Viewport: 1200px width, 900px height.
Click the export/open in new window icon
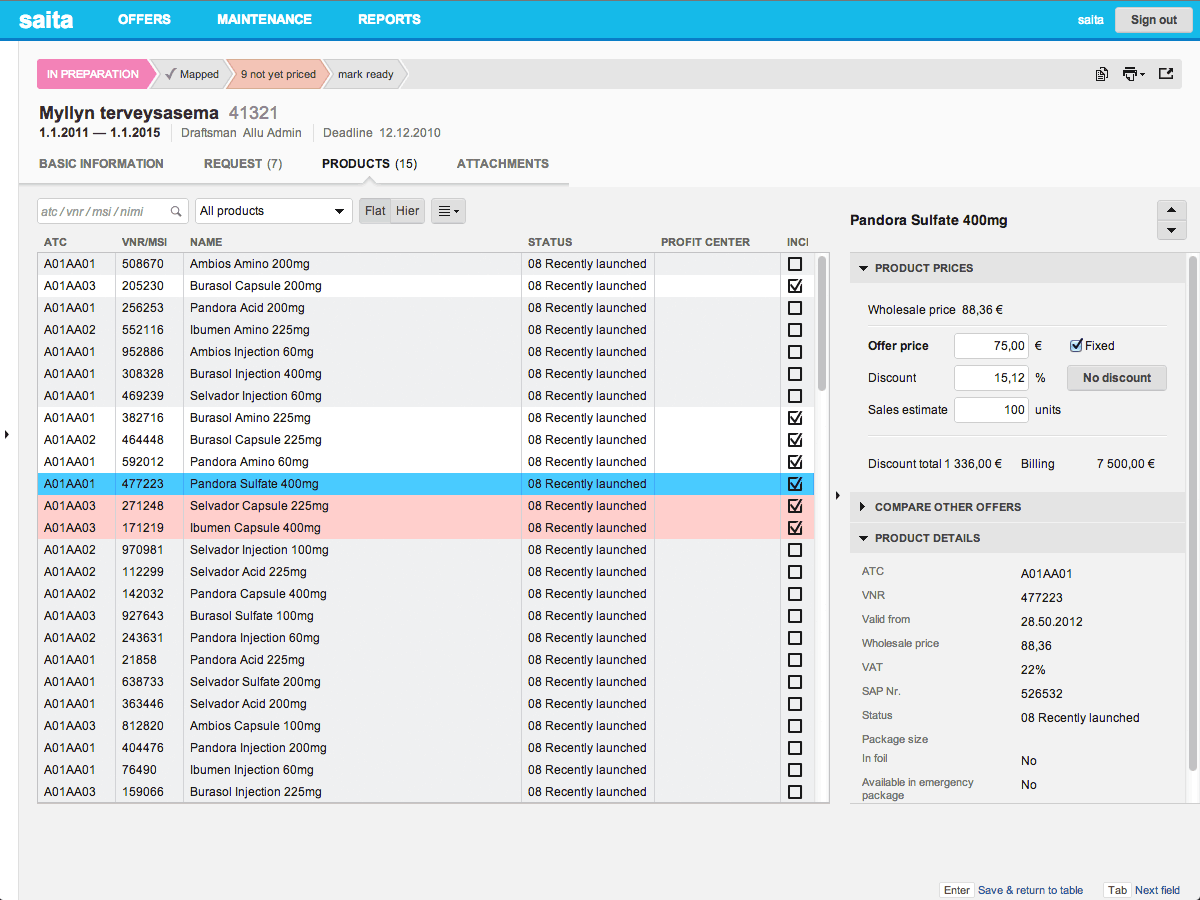[1166, 74]
